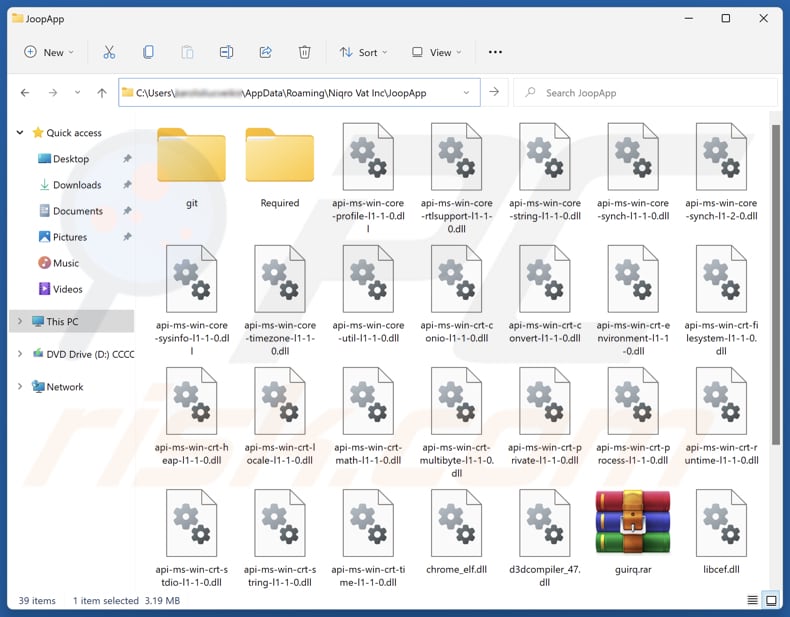
Task: Select api-ms-win-crt-multibyte-l1-1-0.dll file
Action: 456,423
